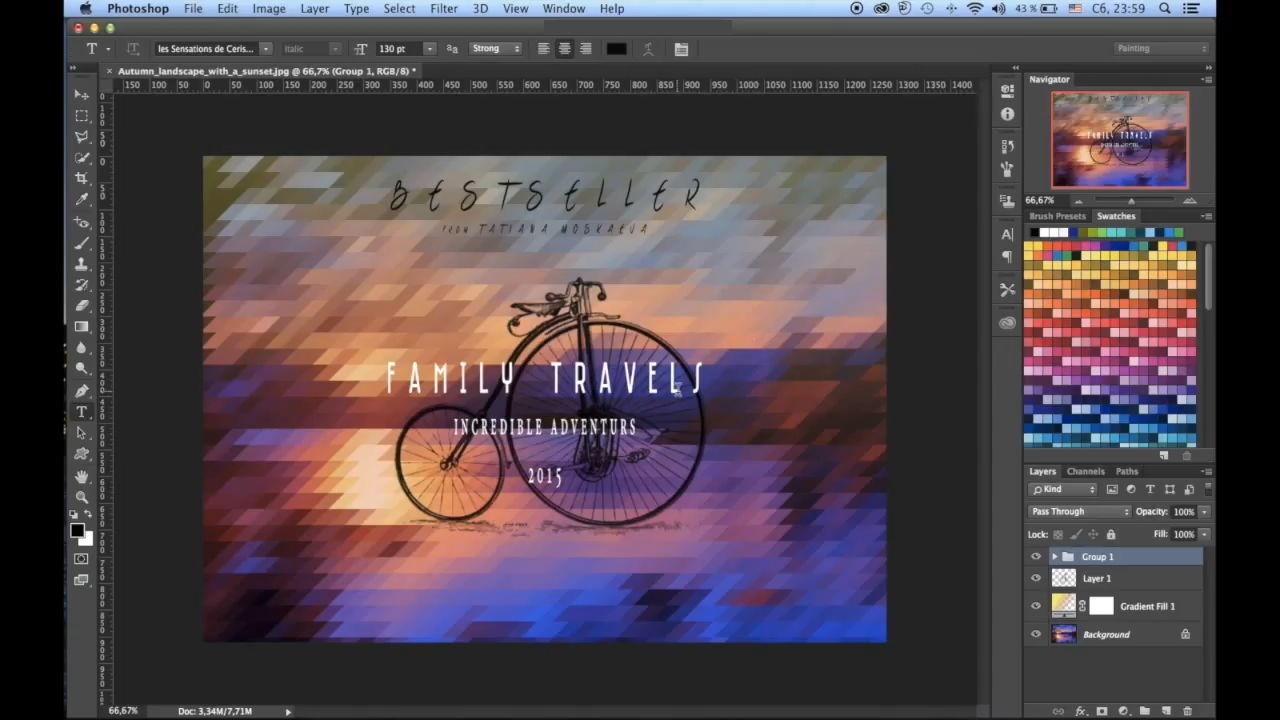The image size is (1280, 720).
Task: Center-align the text
Action: pyautogui.click(x=564, y=49)
